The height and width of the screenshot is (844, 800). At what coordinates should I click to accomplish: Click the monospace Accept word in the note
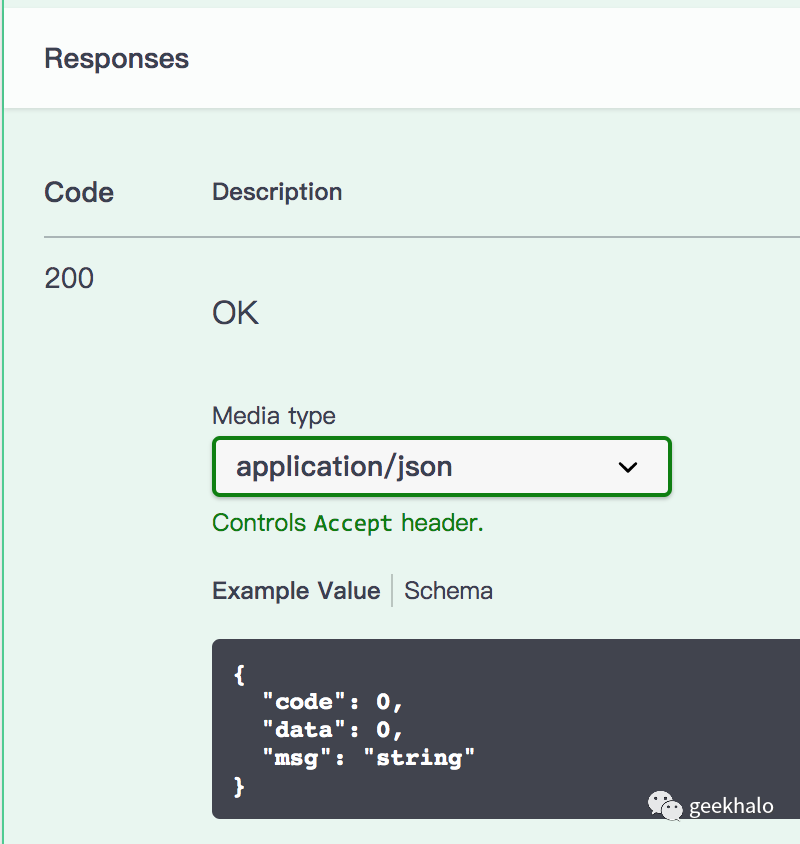pos(353,524)
